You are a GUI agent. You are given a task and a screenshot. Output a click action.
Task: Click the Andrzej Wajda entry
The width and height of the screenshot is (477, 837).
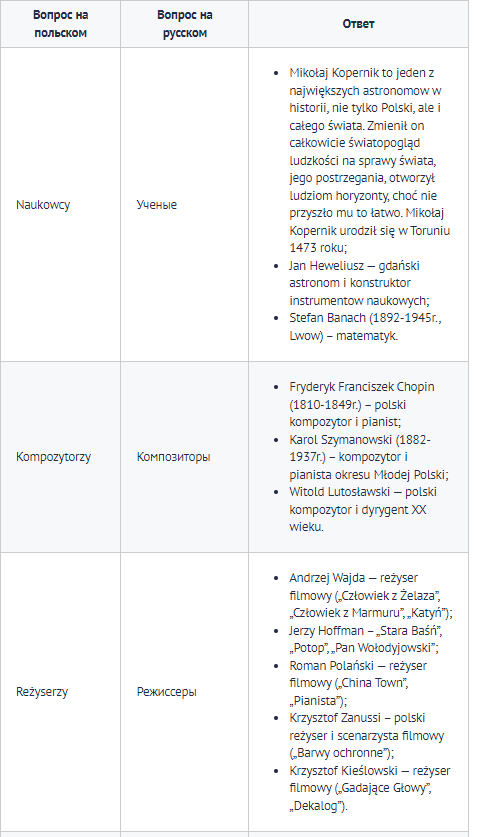(371, 595)
